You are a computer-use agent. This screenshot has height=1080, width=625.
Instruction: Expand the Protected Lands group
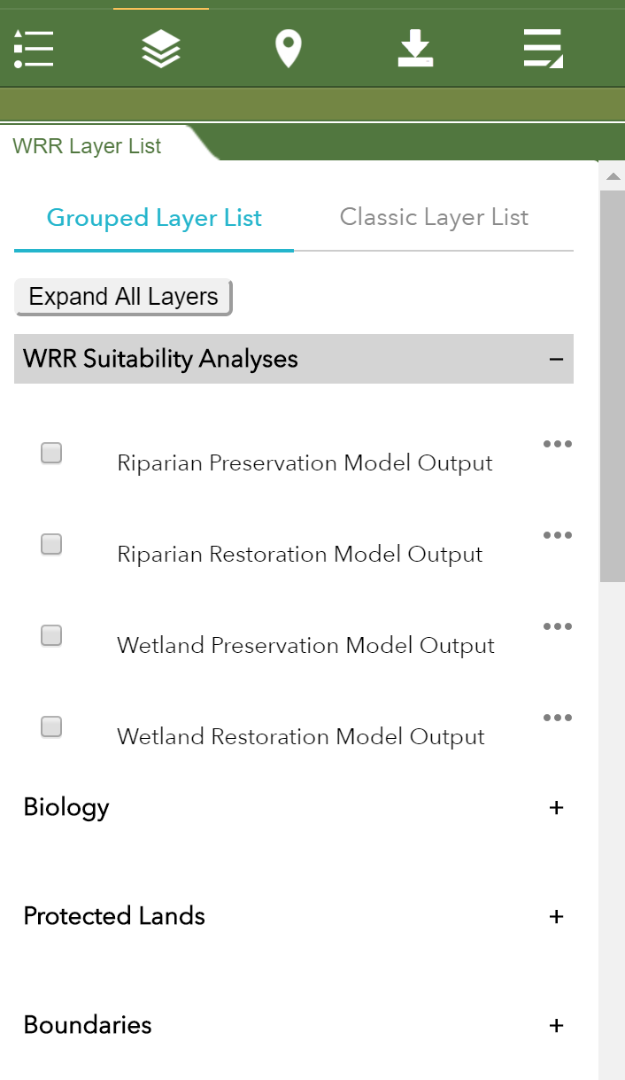(556, 916)
